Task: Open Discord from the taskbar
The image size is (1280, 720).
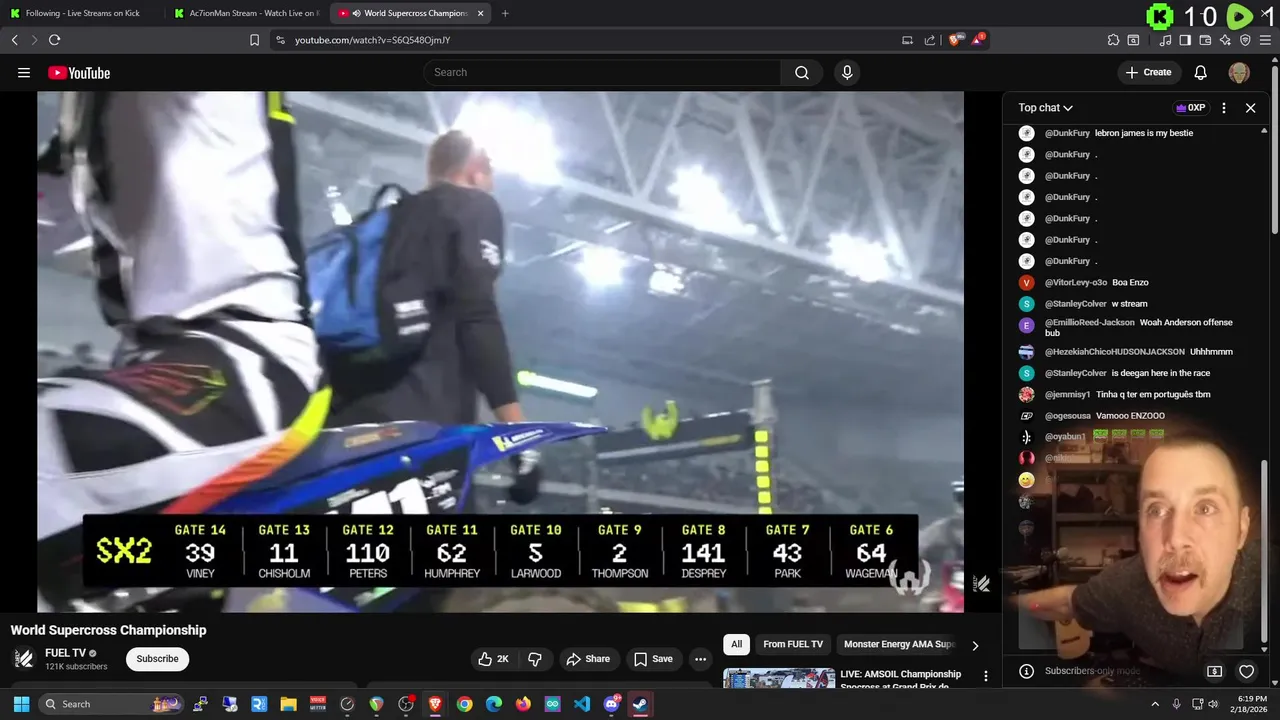Action: click(x=611, y=704)
